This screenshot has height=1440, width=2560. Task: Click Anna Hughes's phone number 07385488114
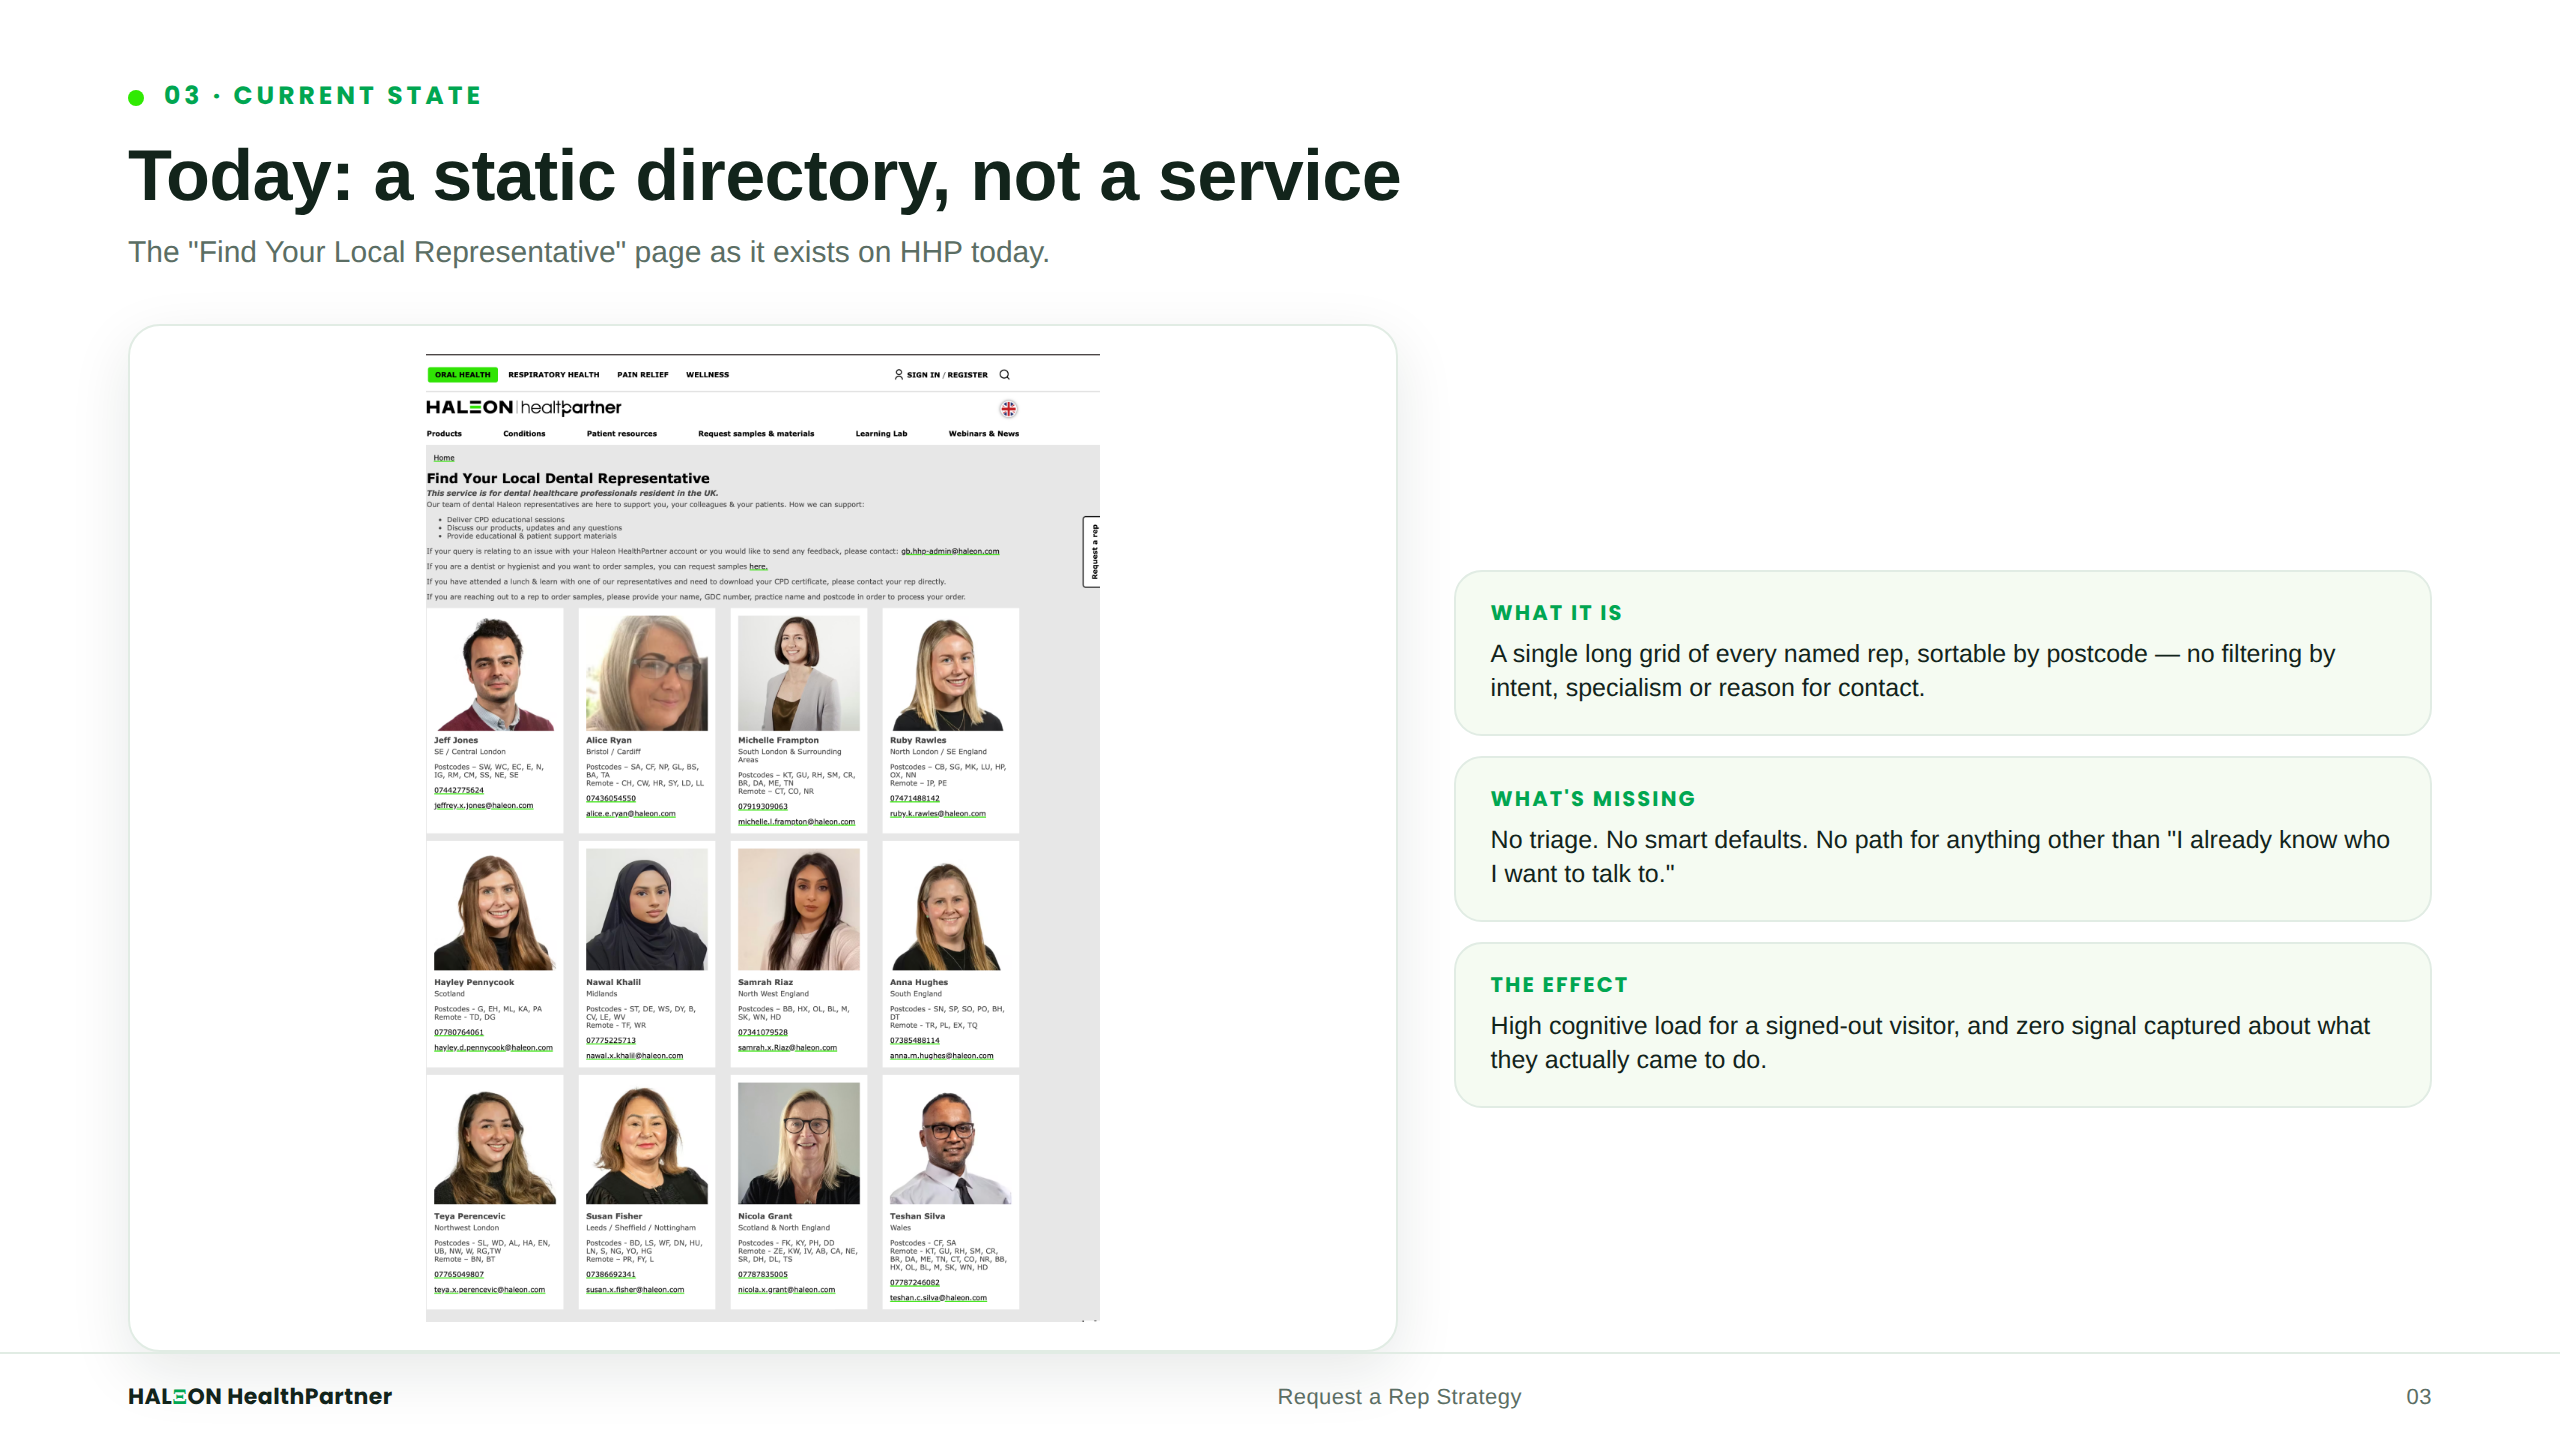(x=915, y=1041)
